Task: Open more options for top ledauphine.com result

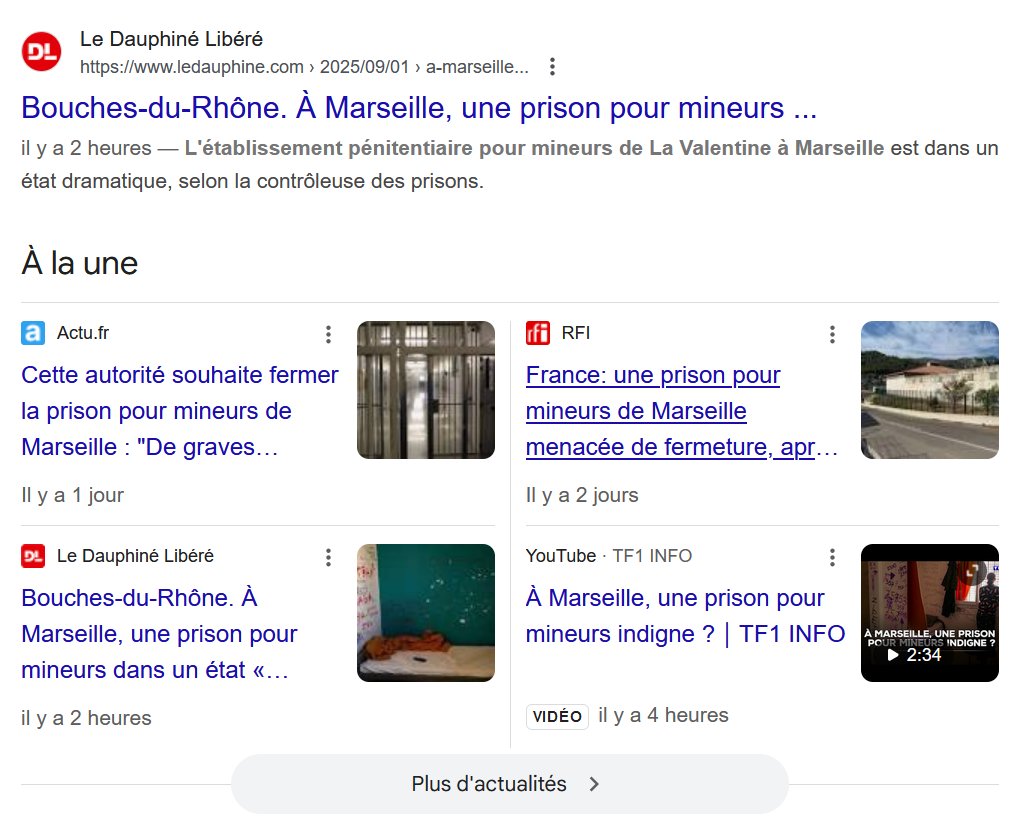Action: tap(553, 67)
